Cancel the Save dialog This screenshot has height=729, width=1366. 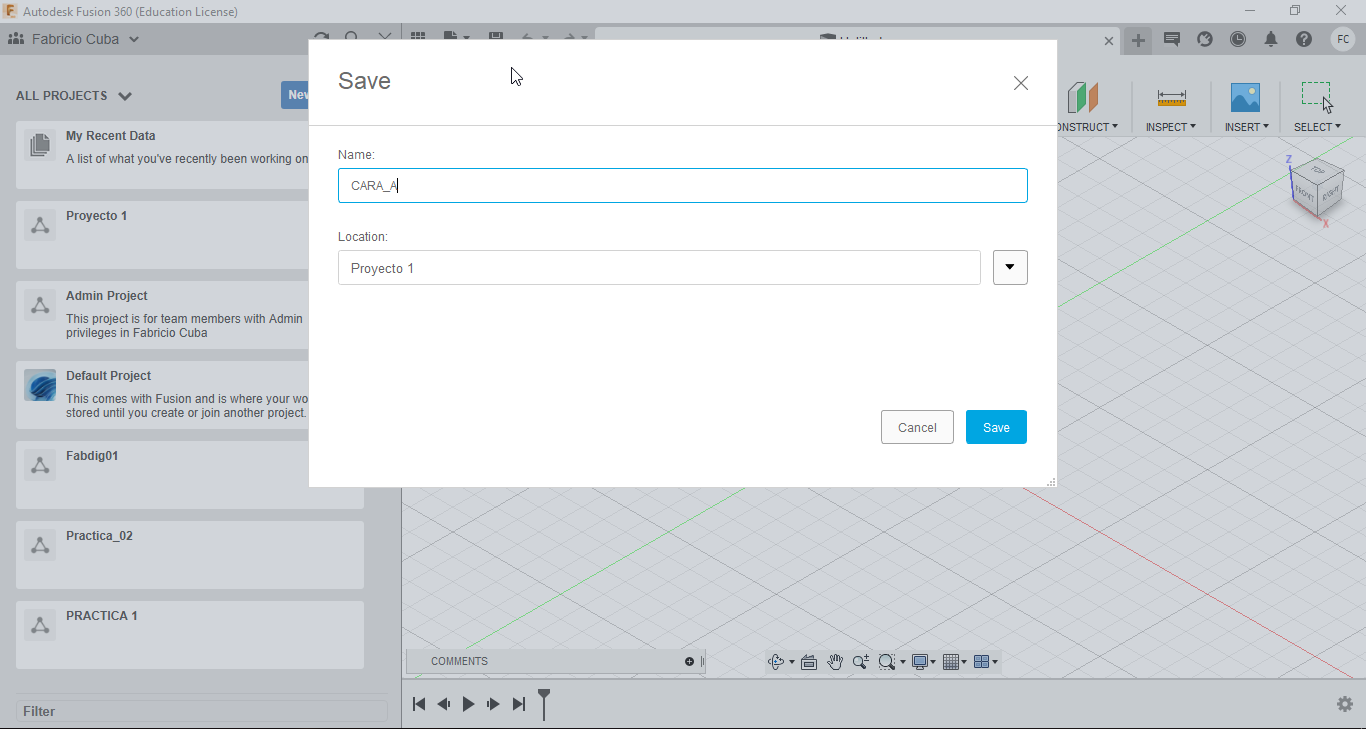[917, 427]
